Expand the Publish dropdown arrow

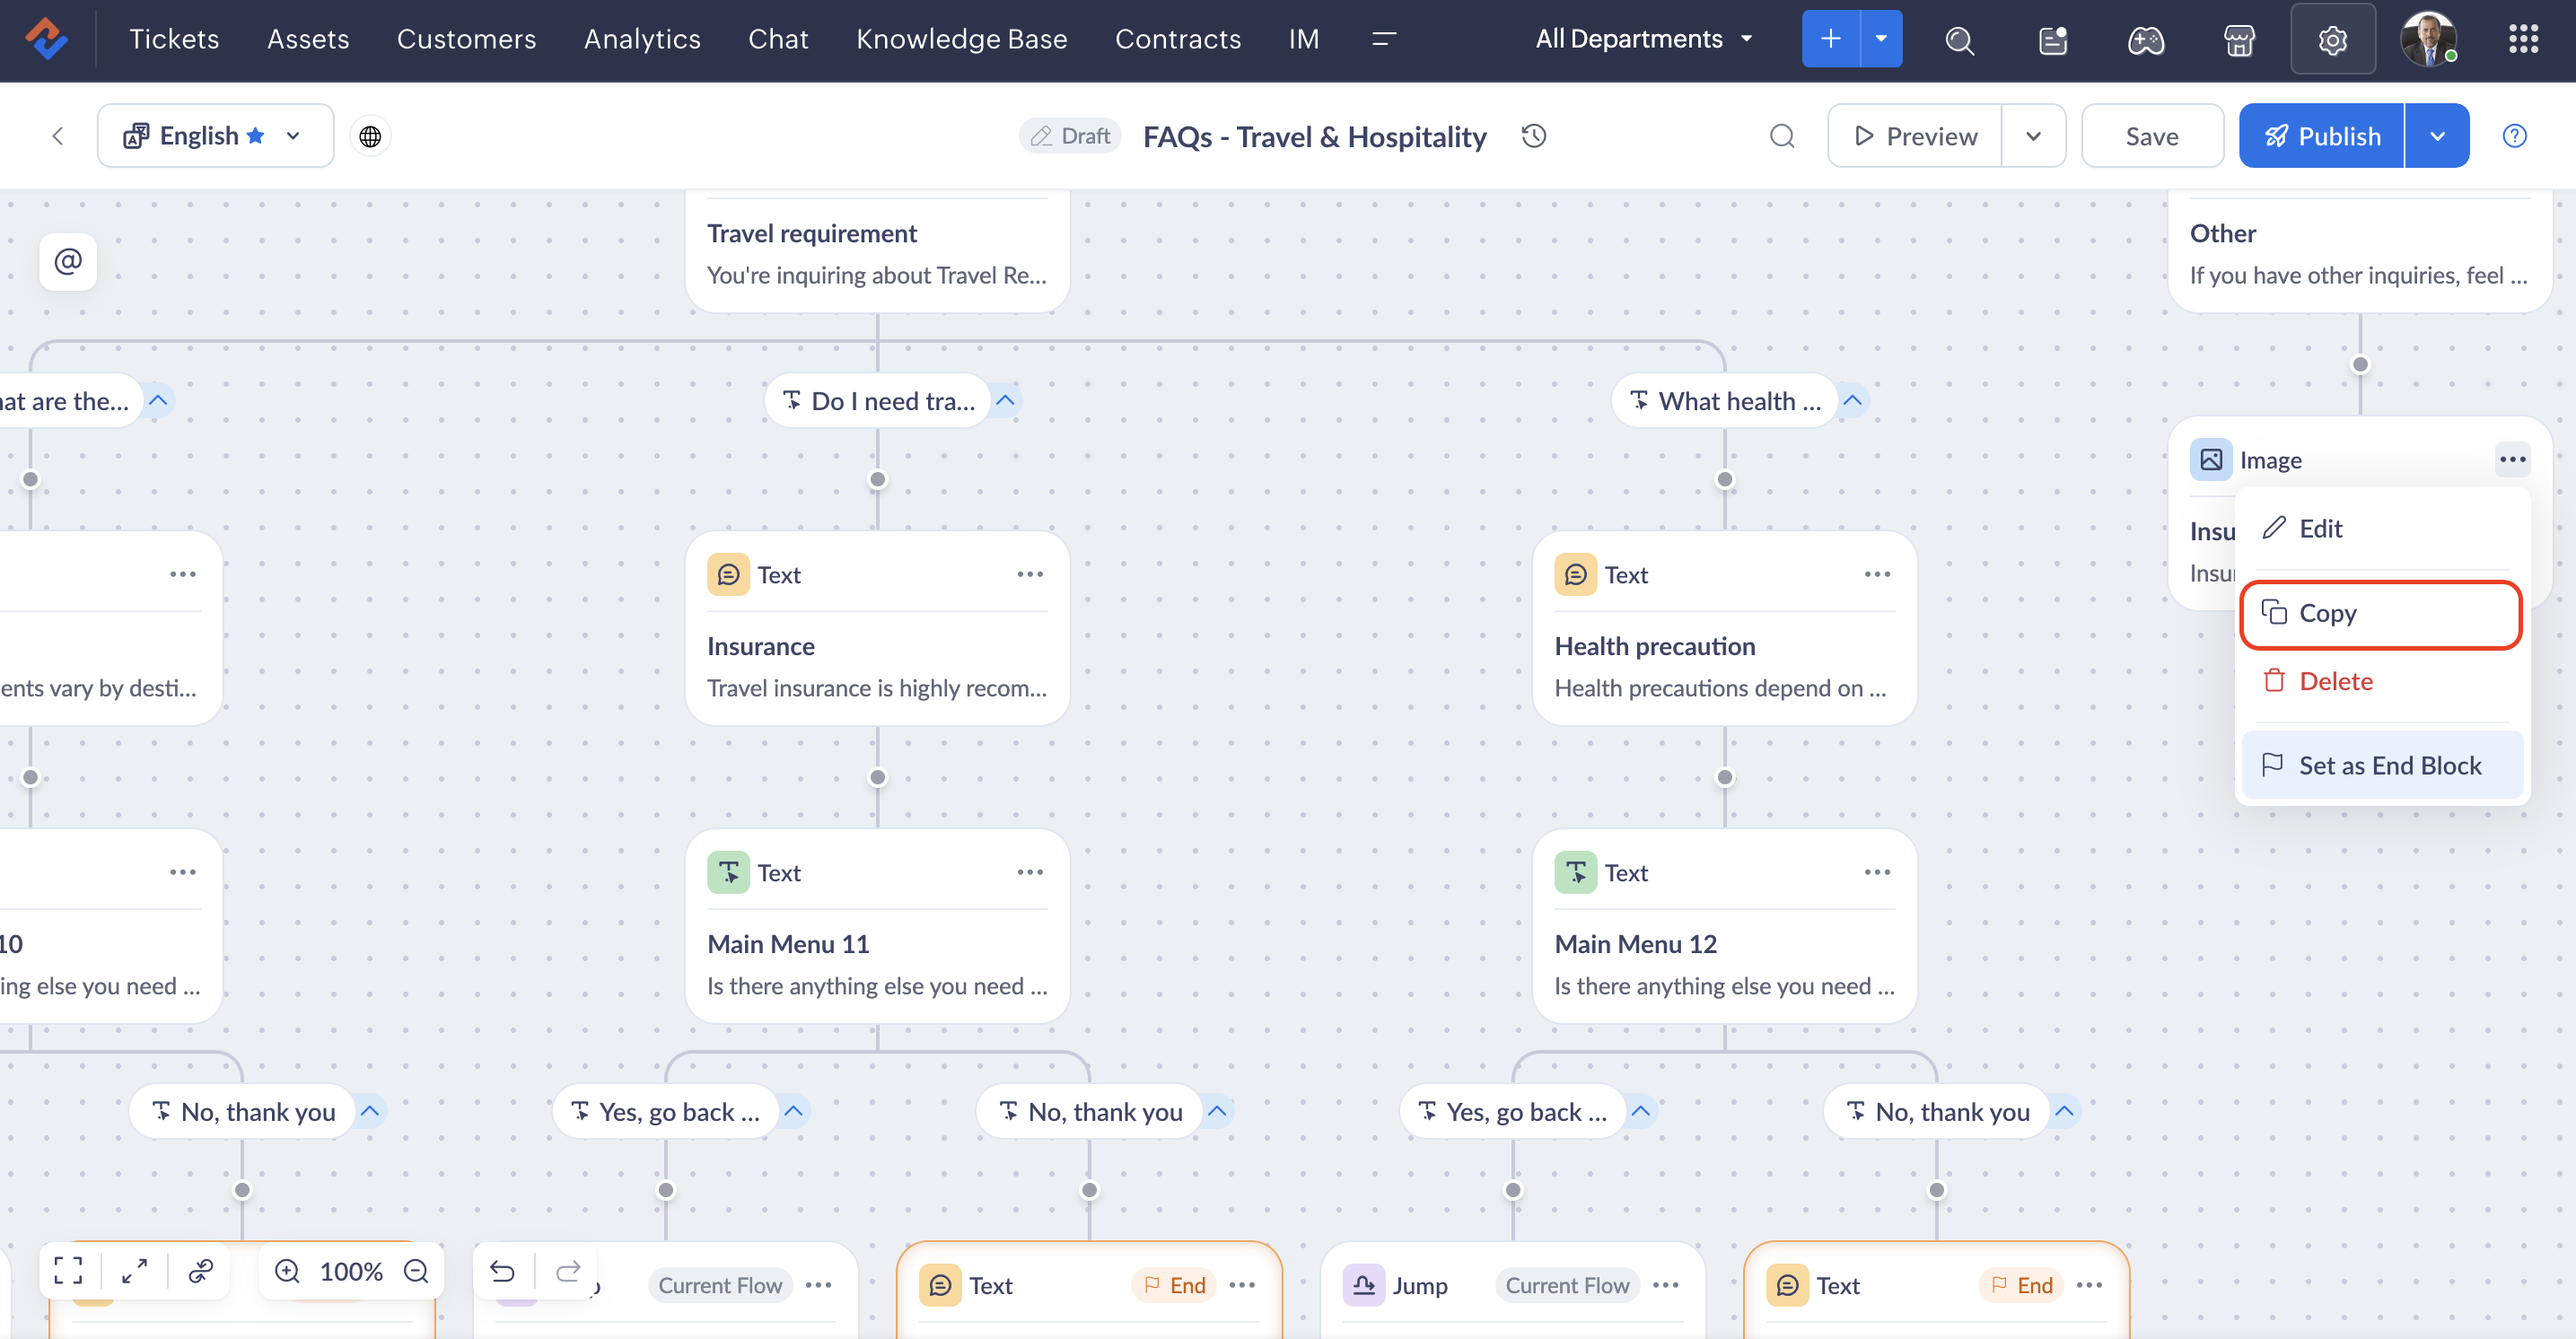(x=2437, y=136)
